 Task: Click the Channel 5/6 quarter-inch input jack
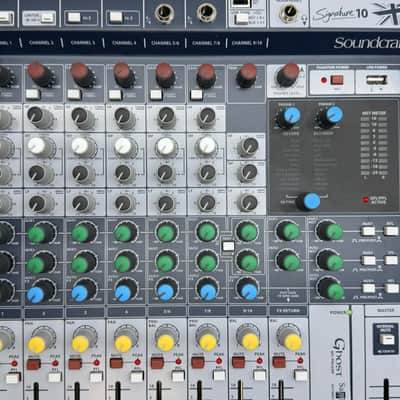click(x=164, y=13)
